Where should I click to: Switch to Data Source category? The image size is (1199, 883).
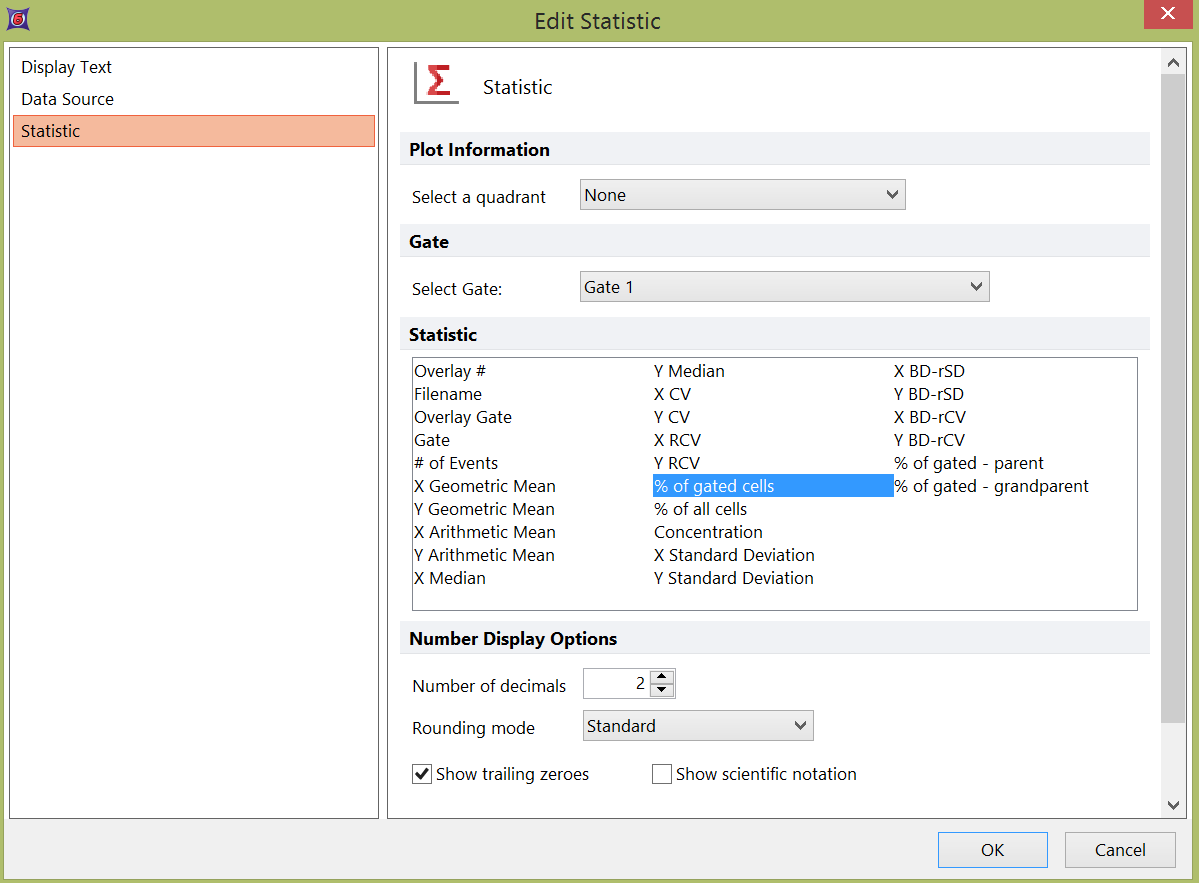coord(68,100)
